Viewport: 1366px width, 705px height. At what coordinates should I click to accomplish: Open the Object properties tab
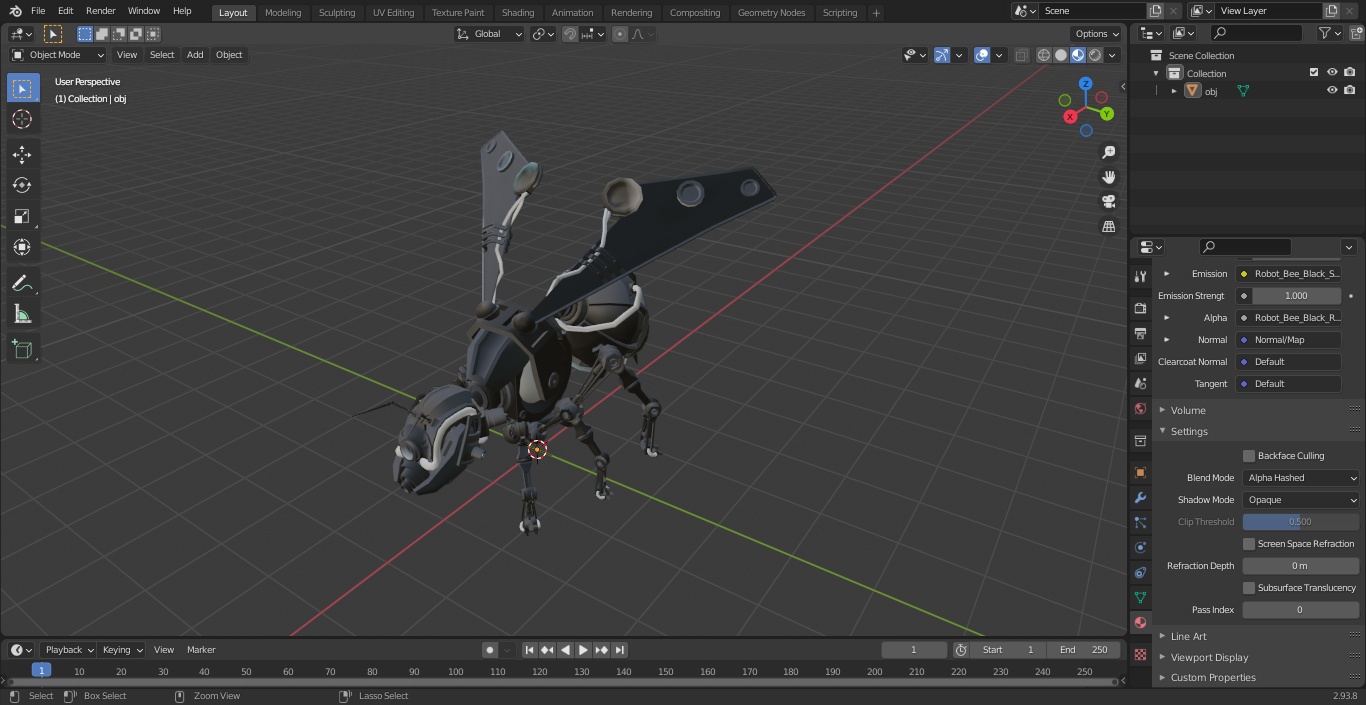click(1140, 472)
